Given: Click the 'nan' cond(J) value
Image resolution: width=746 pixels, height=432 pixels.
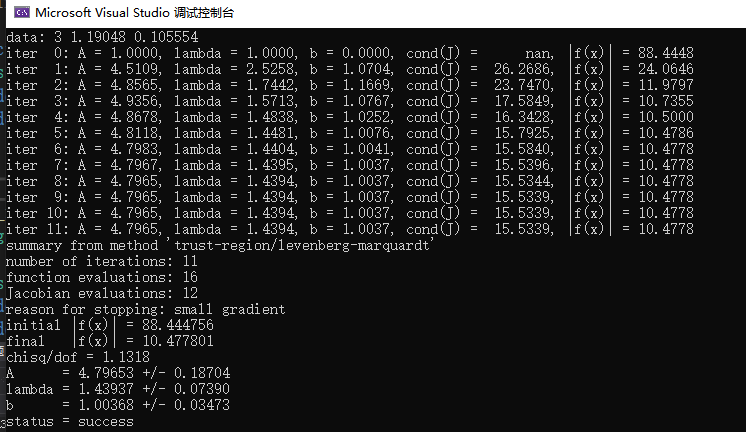Looking at the screenshot, I should coord(540,53).
